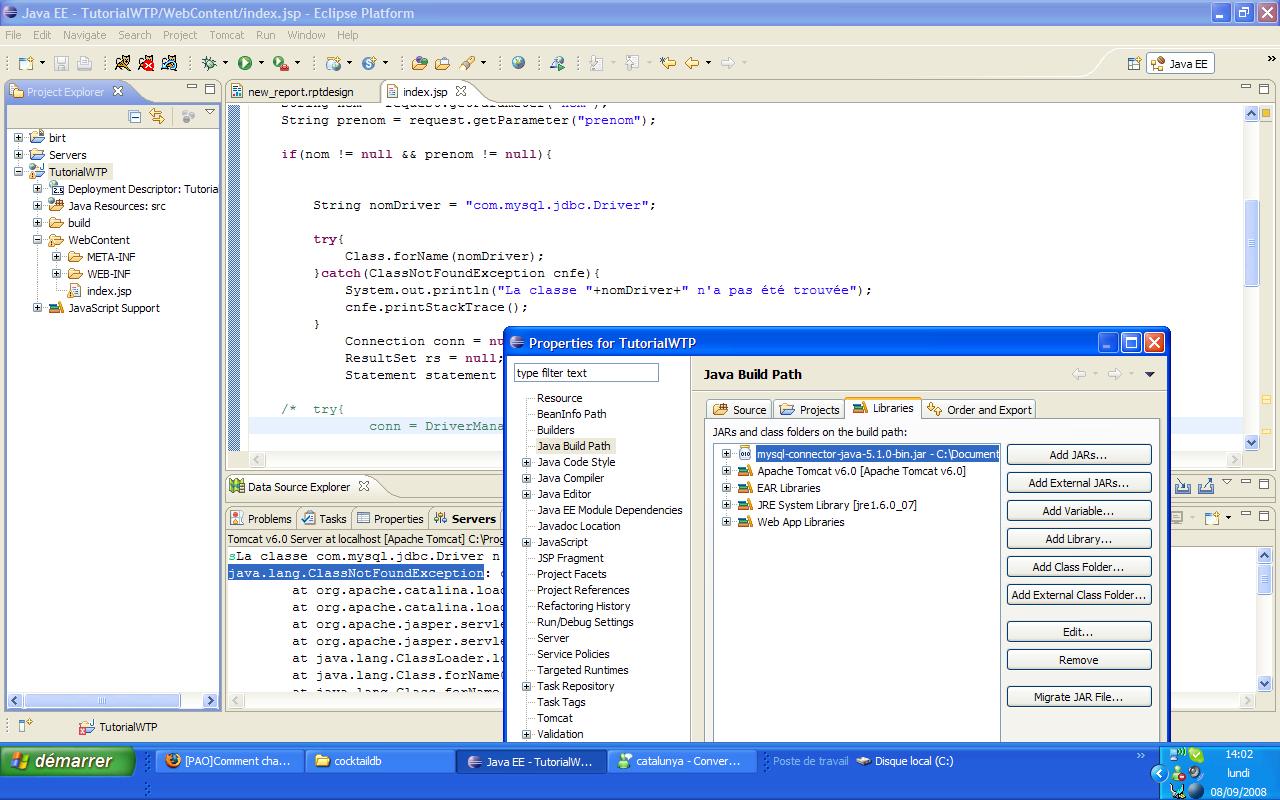This screenshot has width=1280, height=800.
Task: Switch to the Order and Export tab
Action: pyautogui.click(x=979, y=409)
